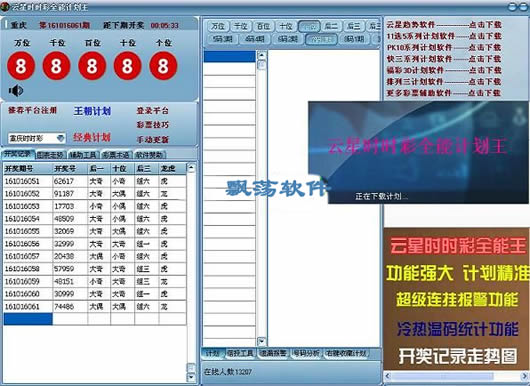
Task: Click the highlighted blue row in plan list
Action: click(x=230, y=56)
